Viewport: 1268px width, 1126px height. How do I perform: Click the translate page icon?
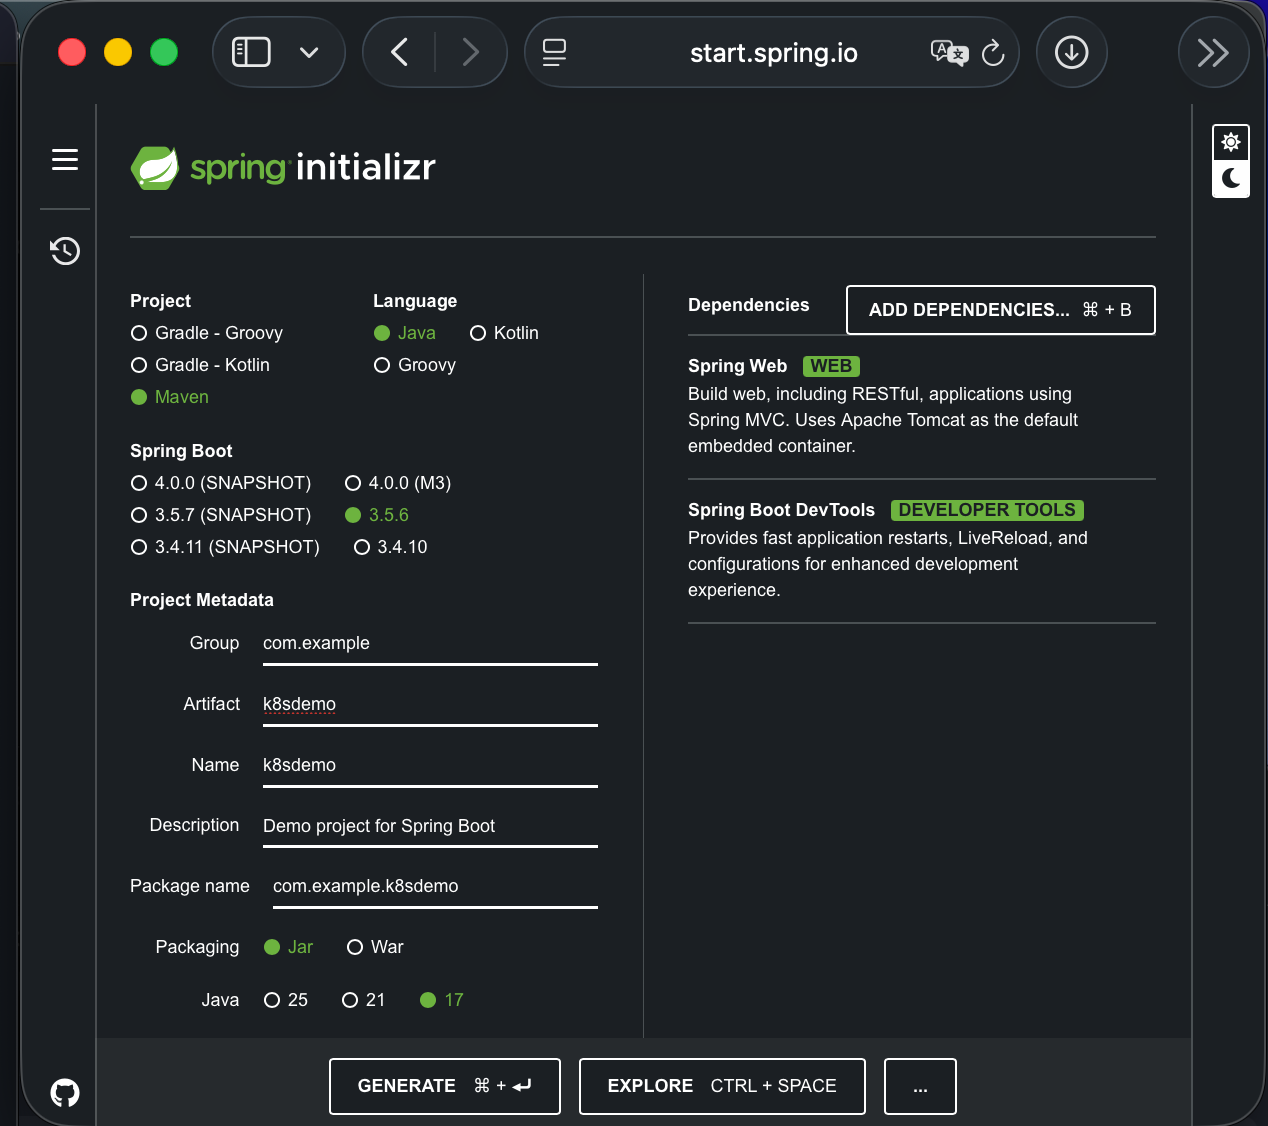pos(948,53)
